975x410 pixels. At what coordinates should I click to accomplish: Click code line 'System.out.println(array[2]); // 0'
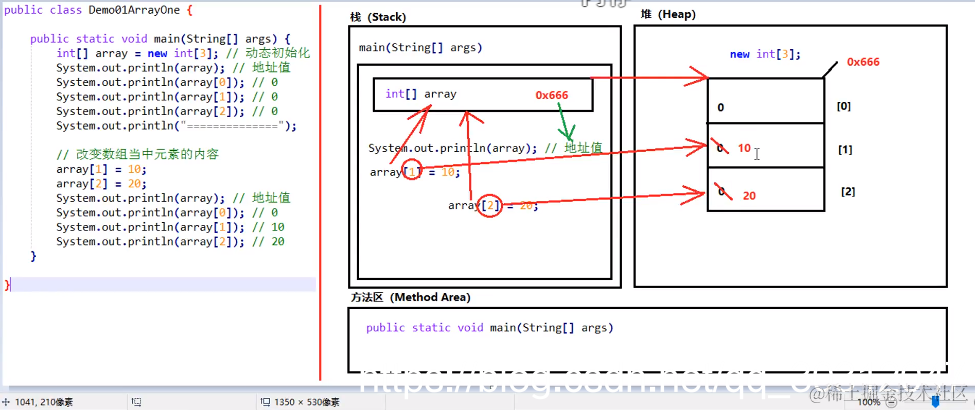point(167,111)
